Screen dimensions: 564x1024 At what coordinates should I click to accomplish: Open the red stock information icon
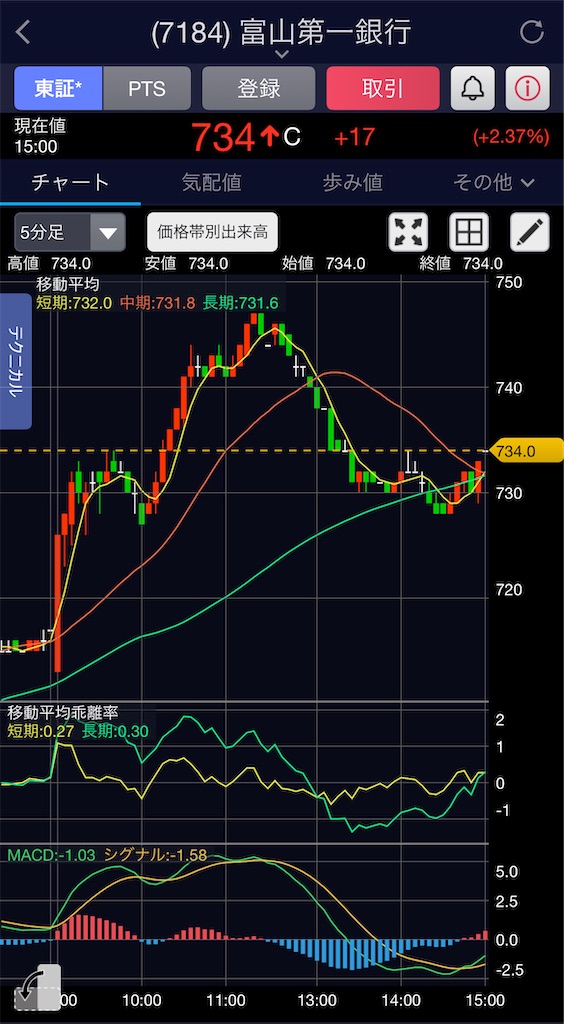click(527, 88)
